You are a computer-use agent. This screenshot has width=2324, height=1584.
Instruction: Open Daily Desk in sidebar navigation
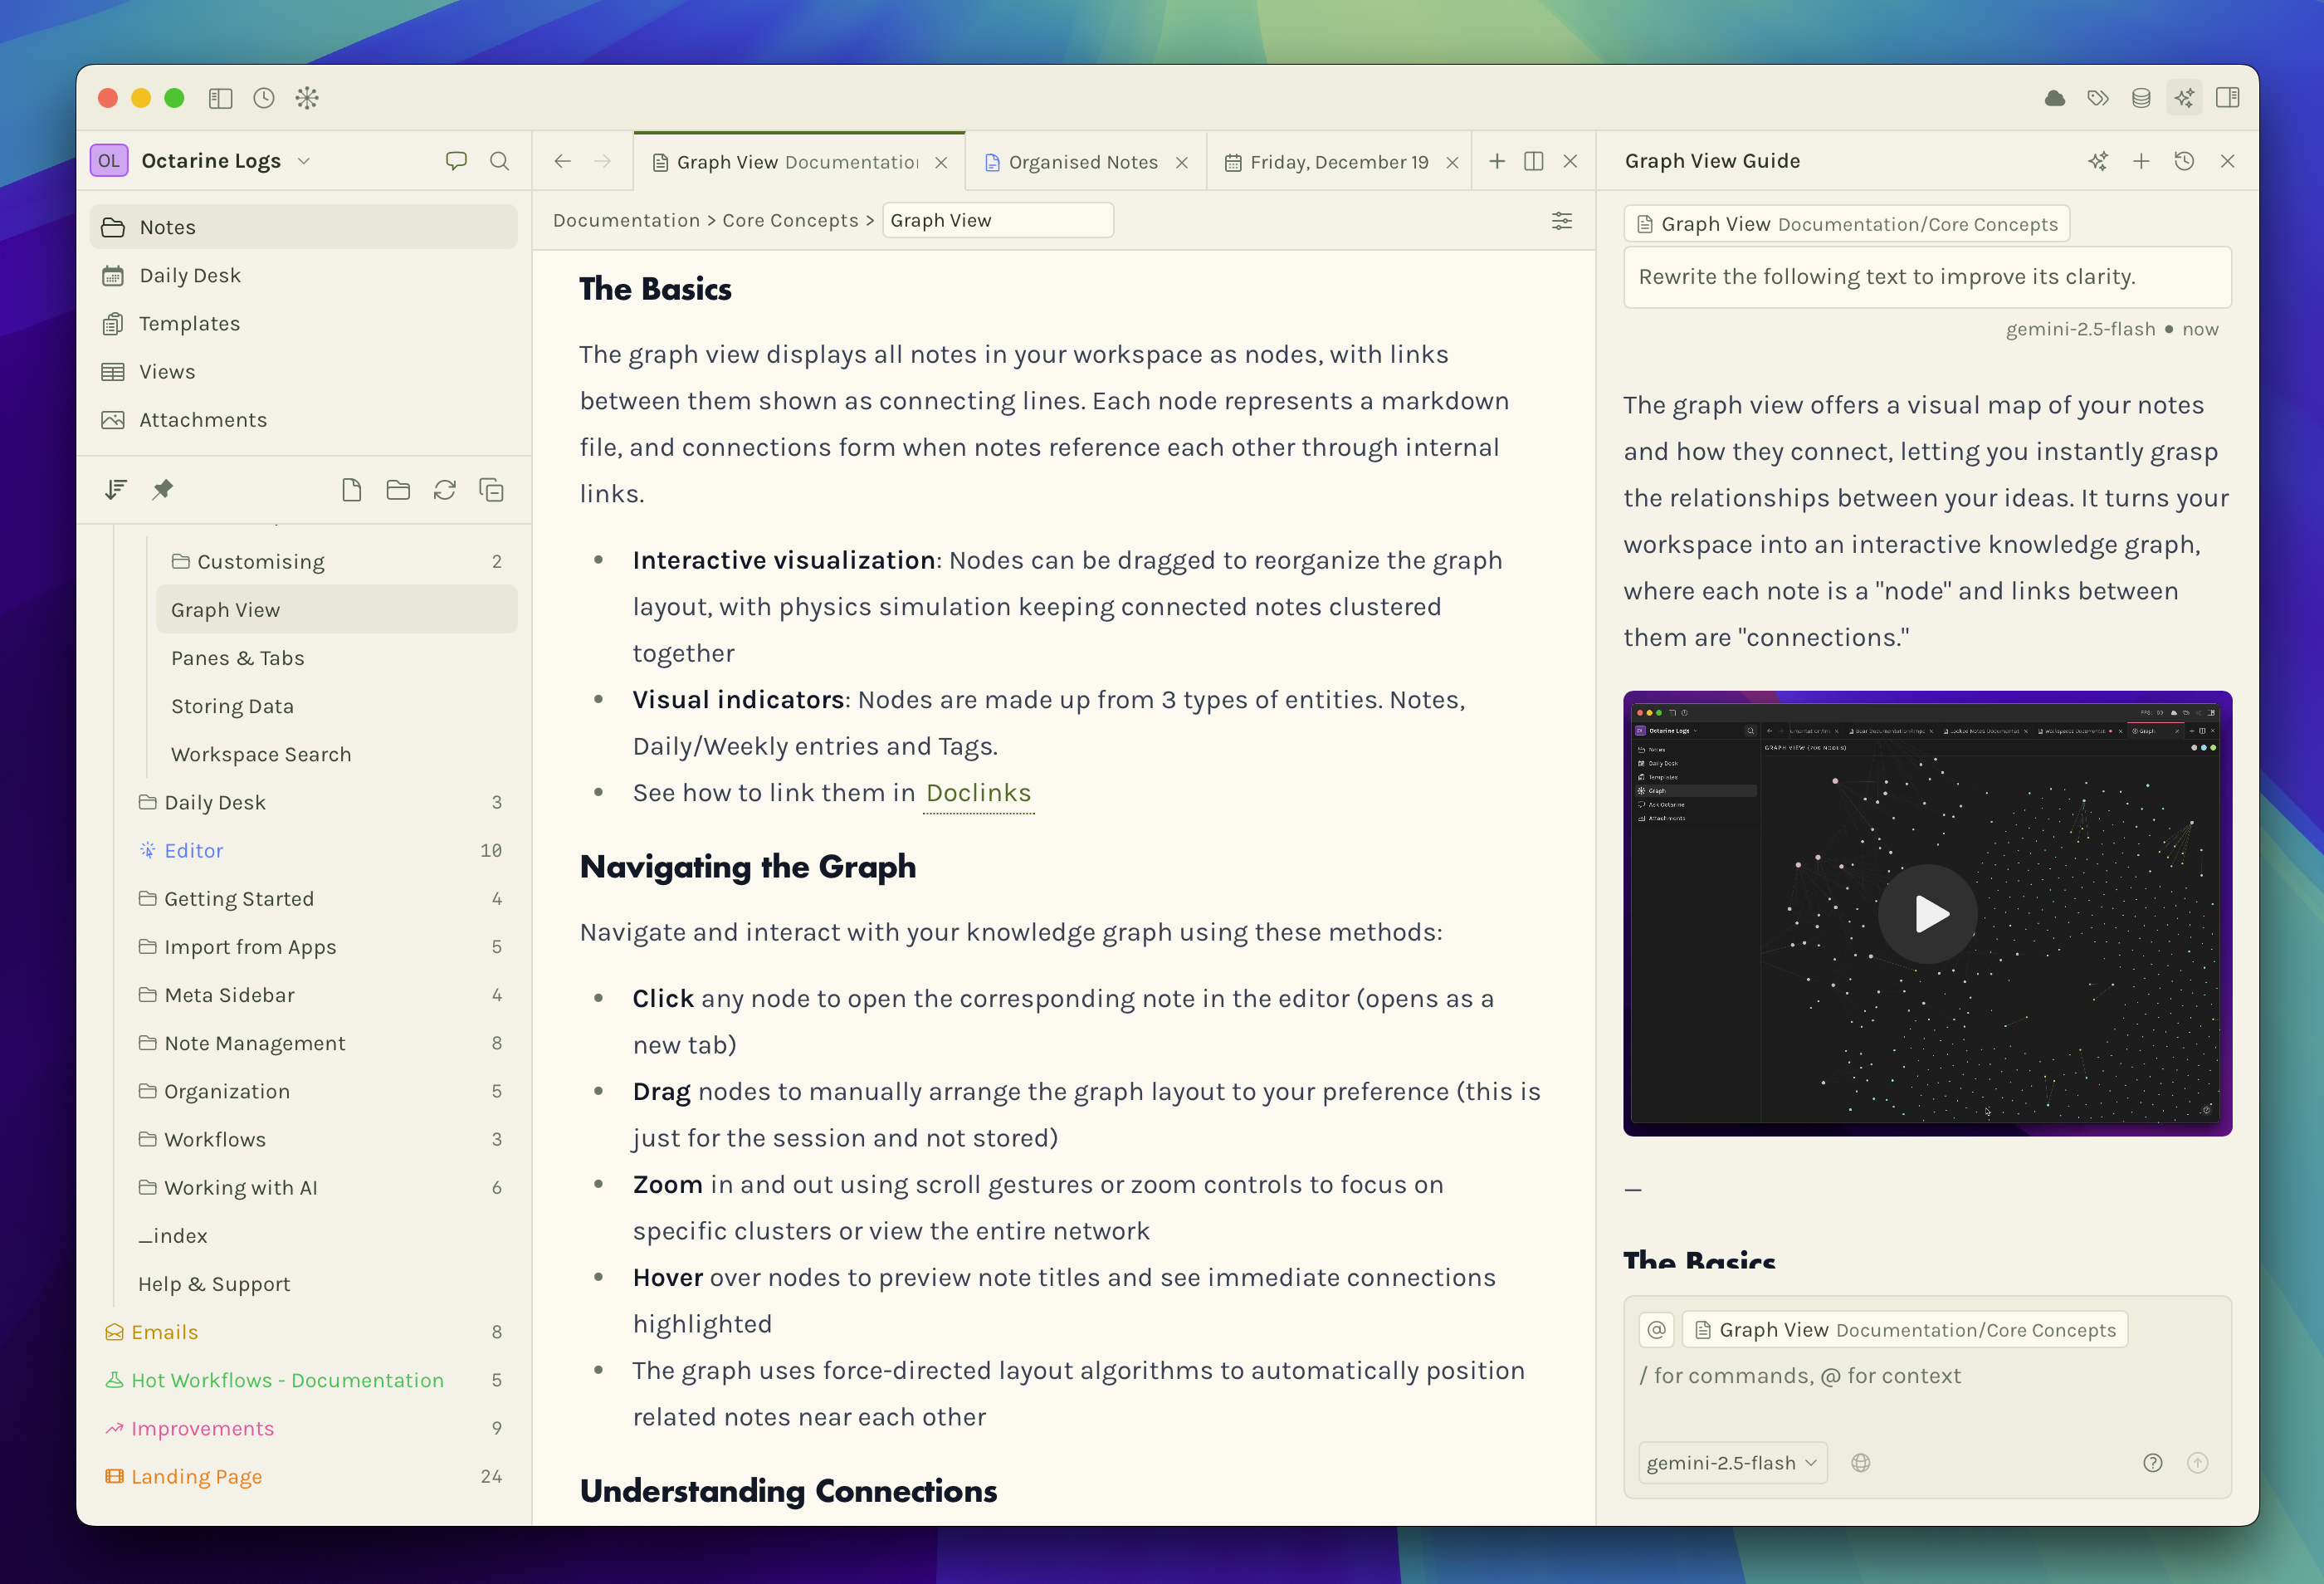tap(190, 276)
